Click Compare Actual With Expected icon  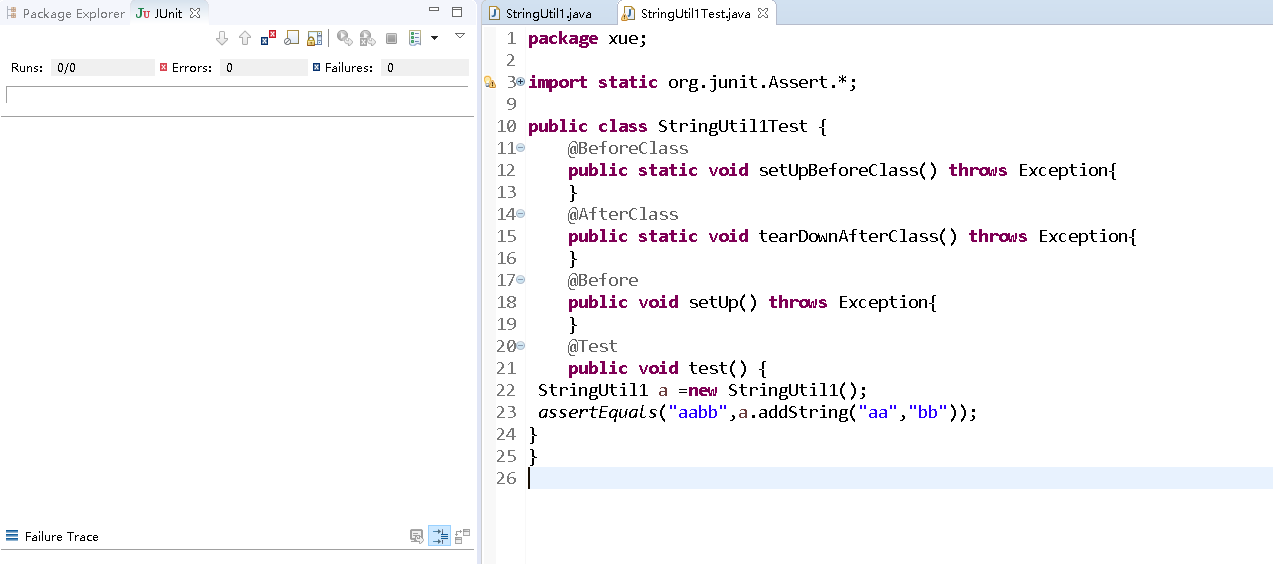[x=462, y=536]
